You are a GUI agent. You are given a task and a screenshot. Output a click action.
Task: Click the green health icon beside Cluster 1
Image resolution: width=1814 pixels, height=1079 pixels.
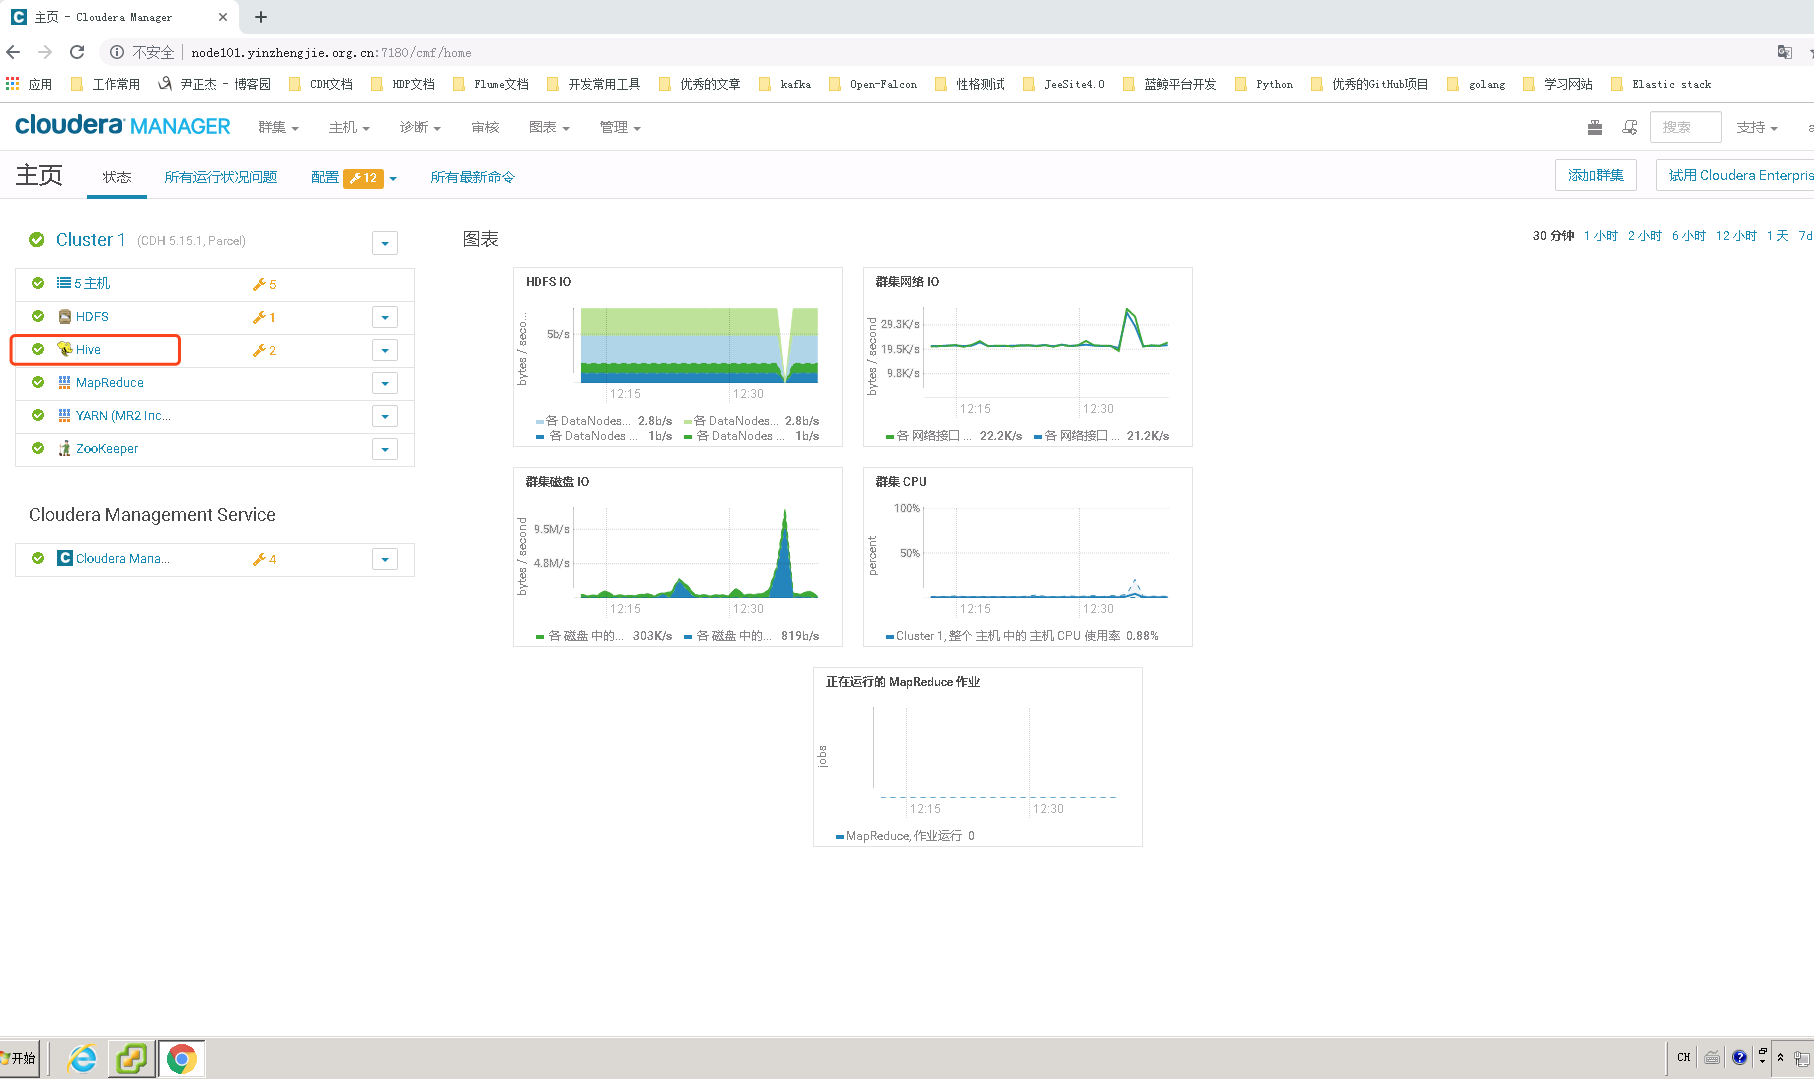pyautogui.click(x=37, y=240)
